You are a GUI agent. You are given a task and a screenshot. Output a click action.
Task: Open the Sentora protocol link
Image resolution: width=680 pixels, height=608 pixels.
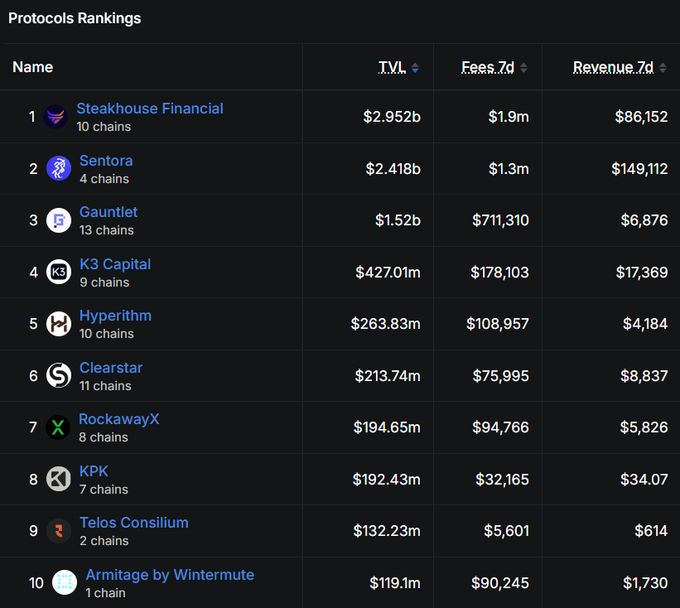[x=106, y=160]
